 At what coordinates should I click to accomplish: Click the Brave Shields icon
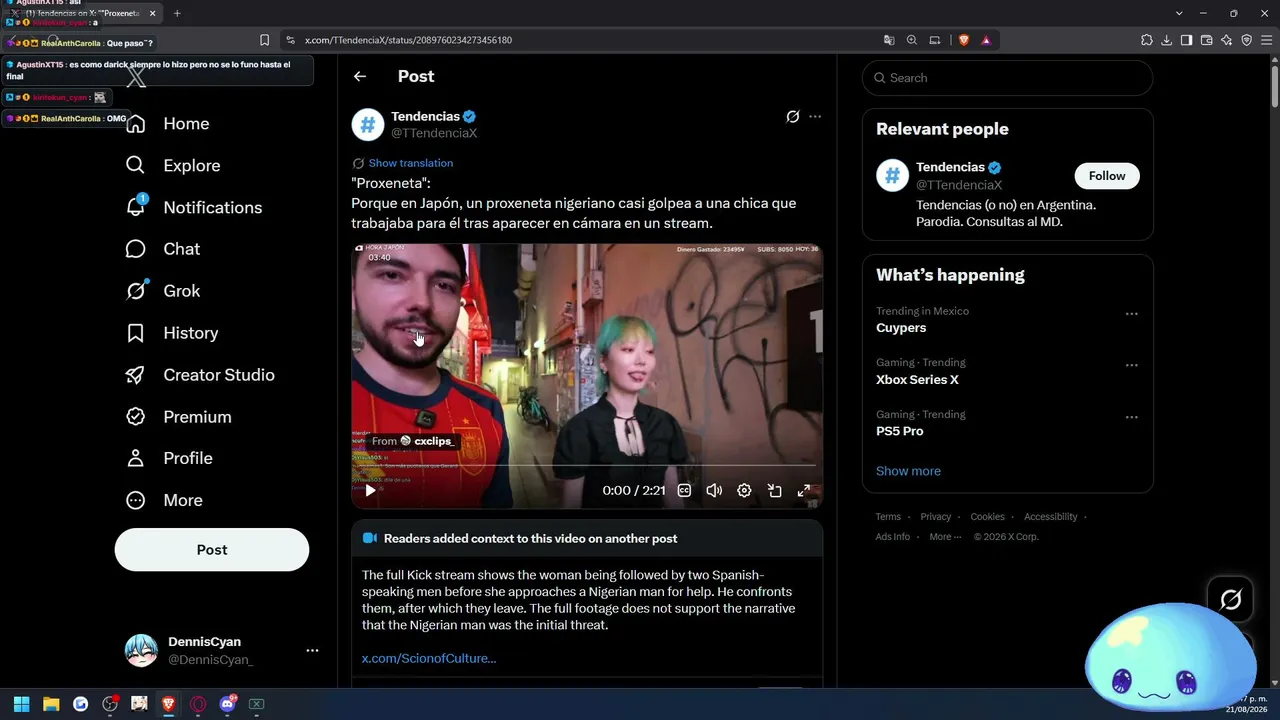tap(964, 40)
